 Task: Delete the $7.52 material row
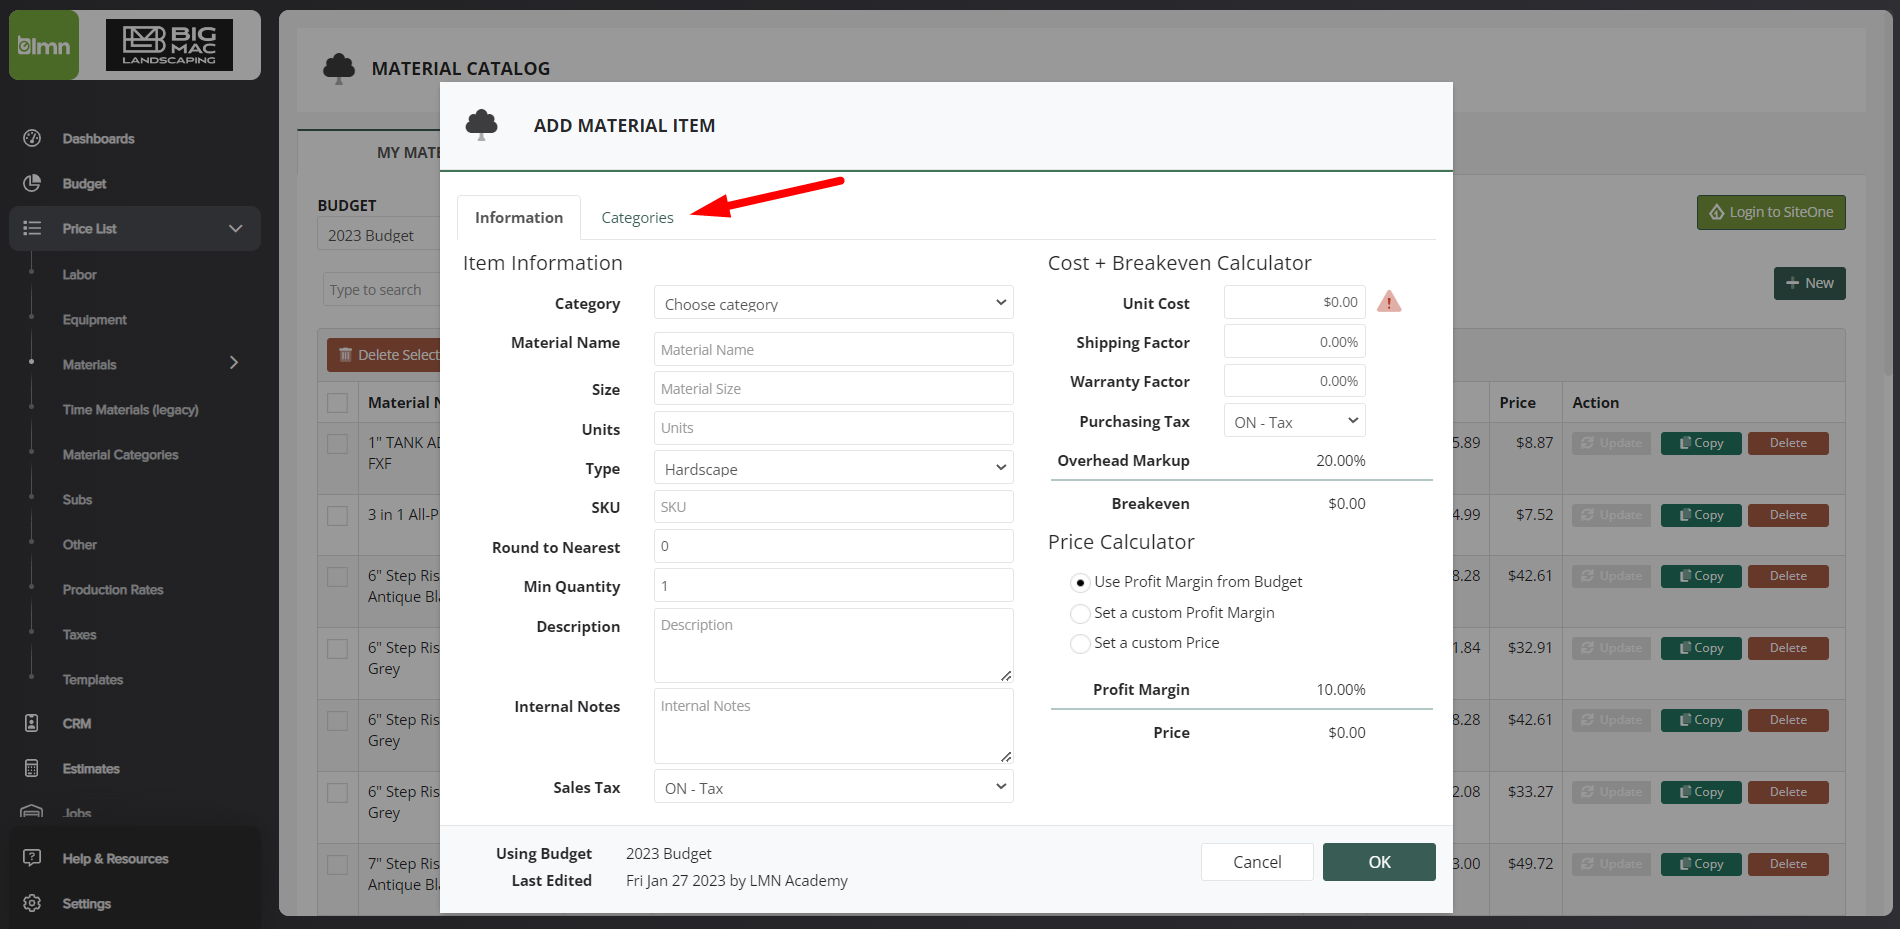tap(1788, 515)
